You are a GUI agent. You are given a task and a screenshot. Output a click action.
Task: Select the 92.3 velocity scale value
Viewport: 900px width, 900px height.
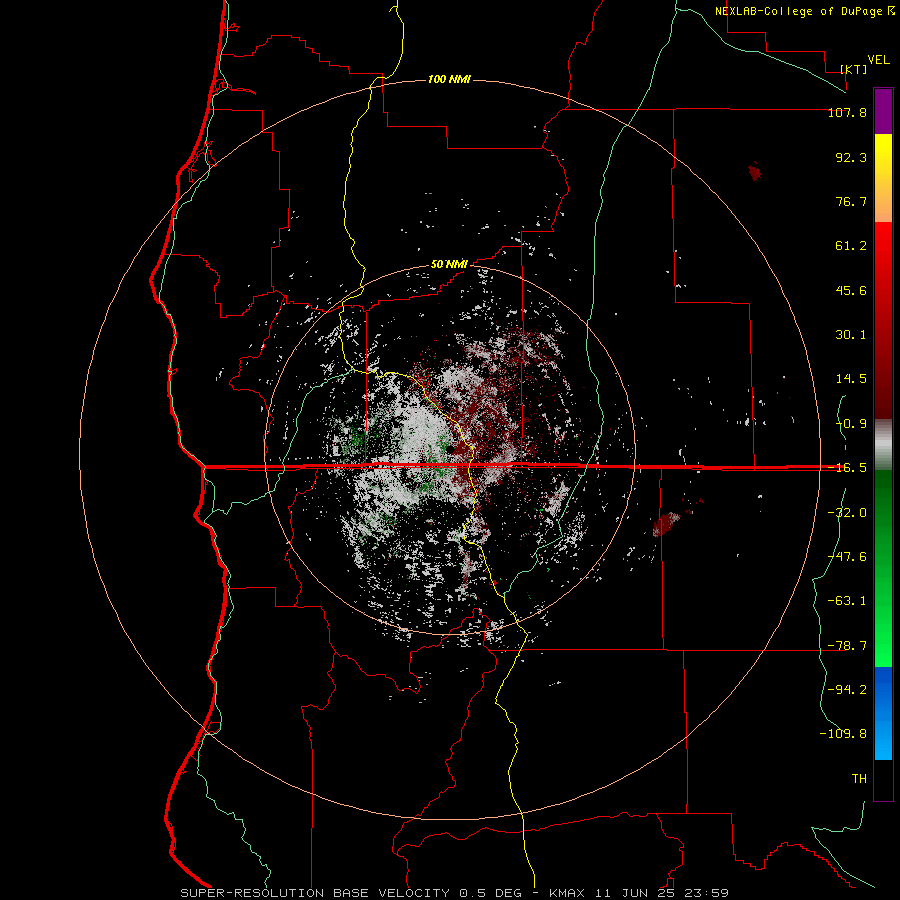(x=851, y=157)
